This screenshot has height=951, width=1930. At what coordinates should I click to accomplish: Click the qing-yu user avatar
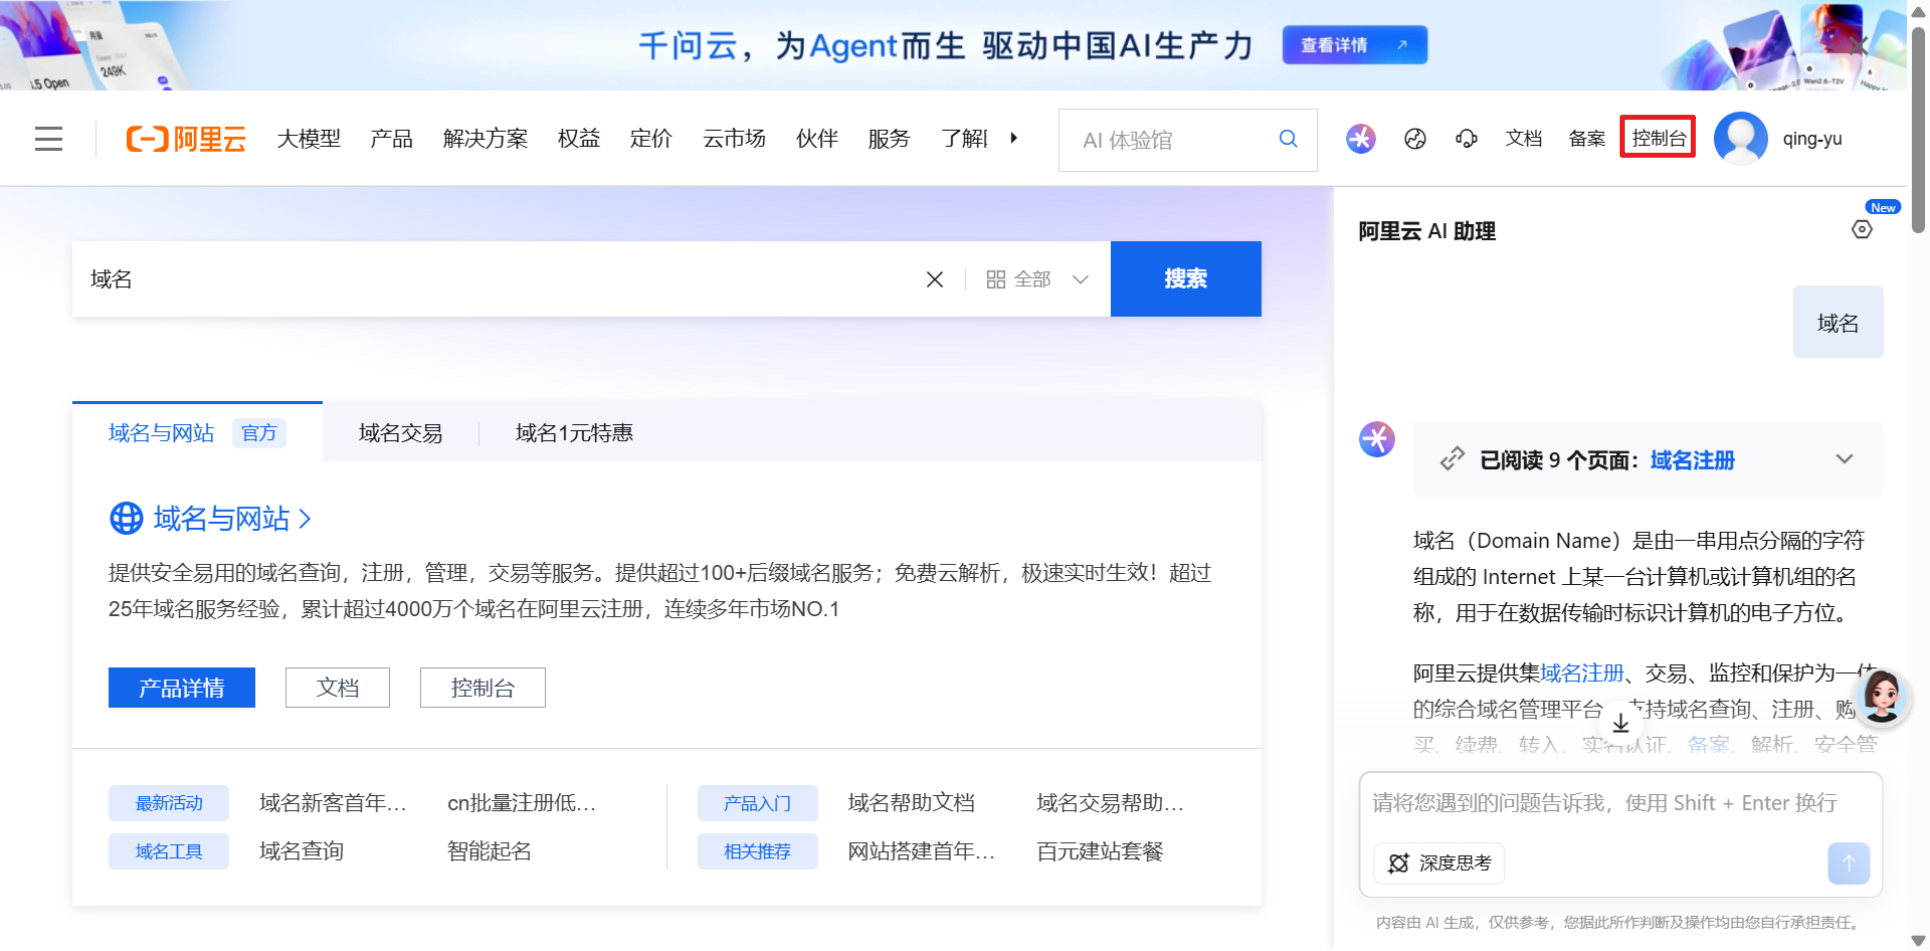click(1741, 138)
